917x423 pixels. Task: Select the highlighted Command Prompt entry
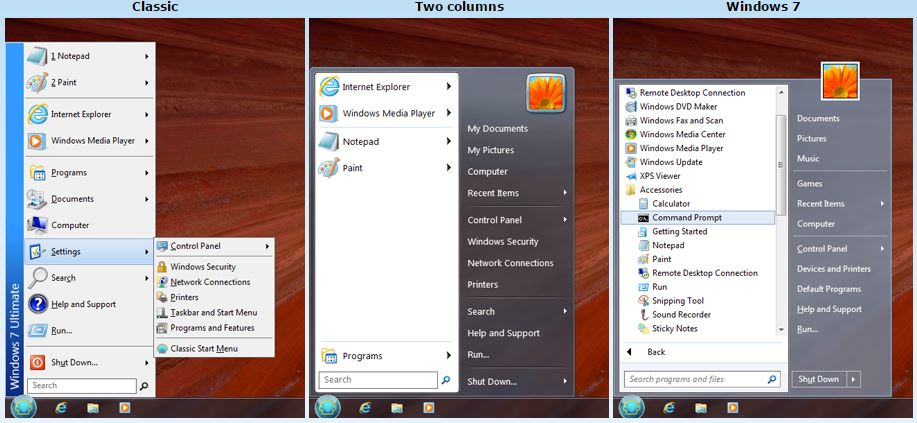pyautogui.click(x=686, y=217)
